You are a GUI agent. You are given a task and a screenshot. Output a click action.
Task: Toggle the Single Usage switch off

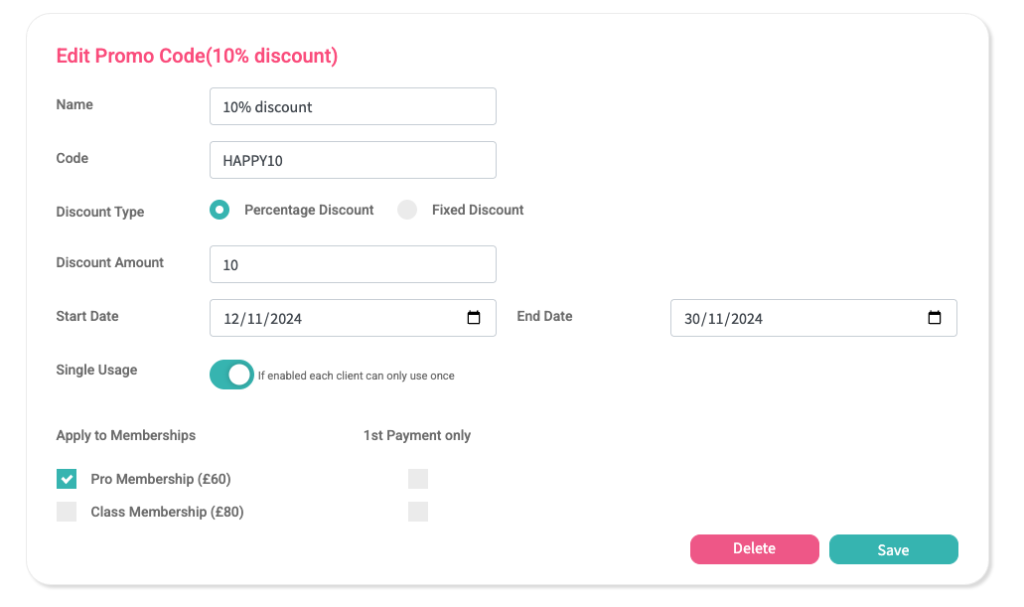point(232,375)
